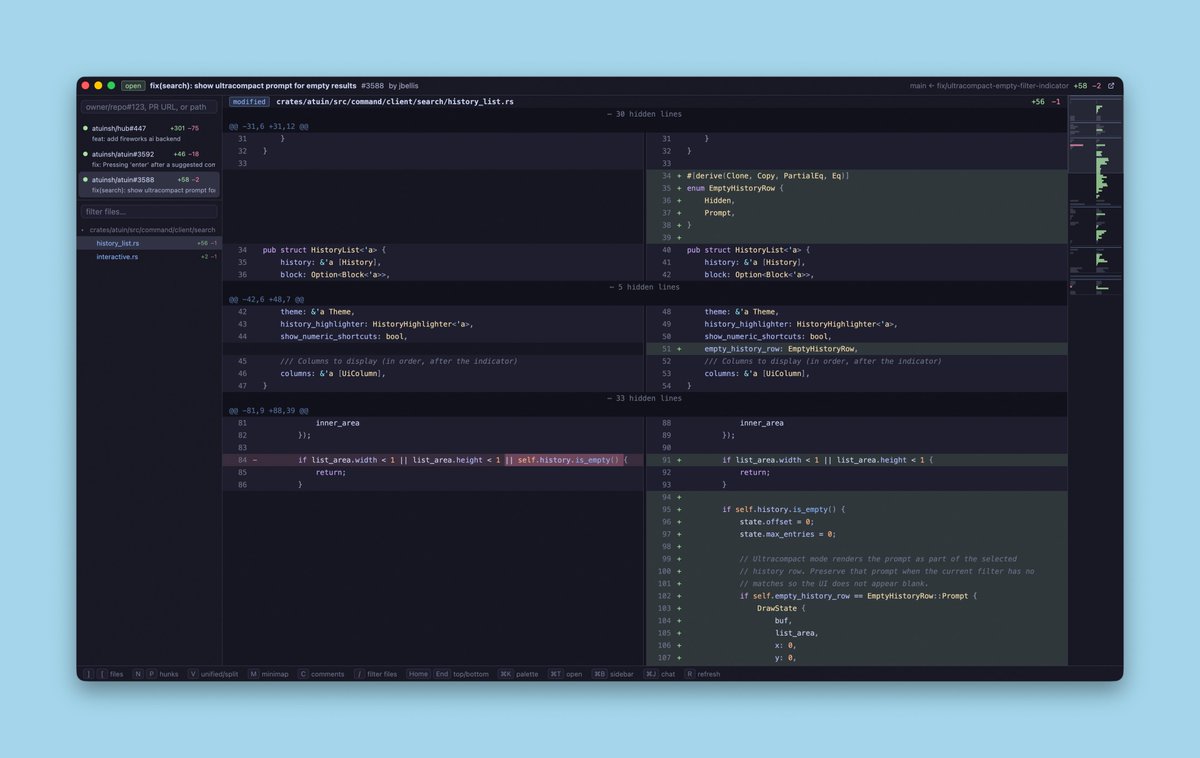Click removed line 84 on left pane

coord(433,460)
